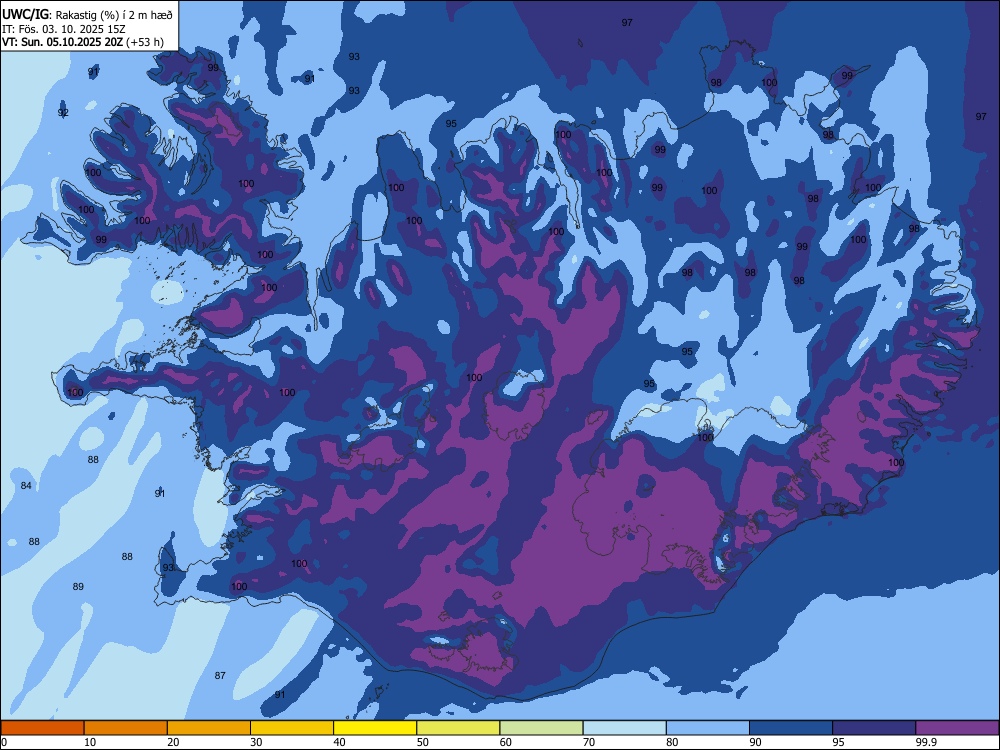
Task: Click the light blue 80–90 legend swatch
Action: (708, 728)
